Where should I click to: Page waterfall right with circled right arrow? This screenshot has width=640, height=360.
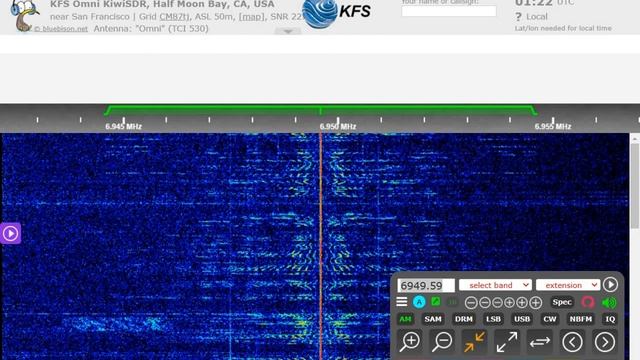[604, 341]
